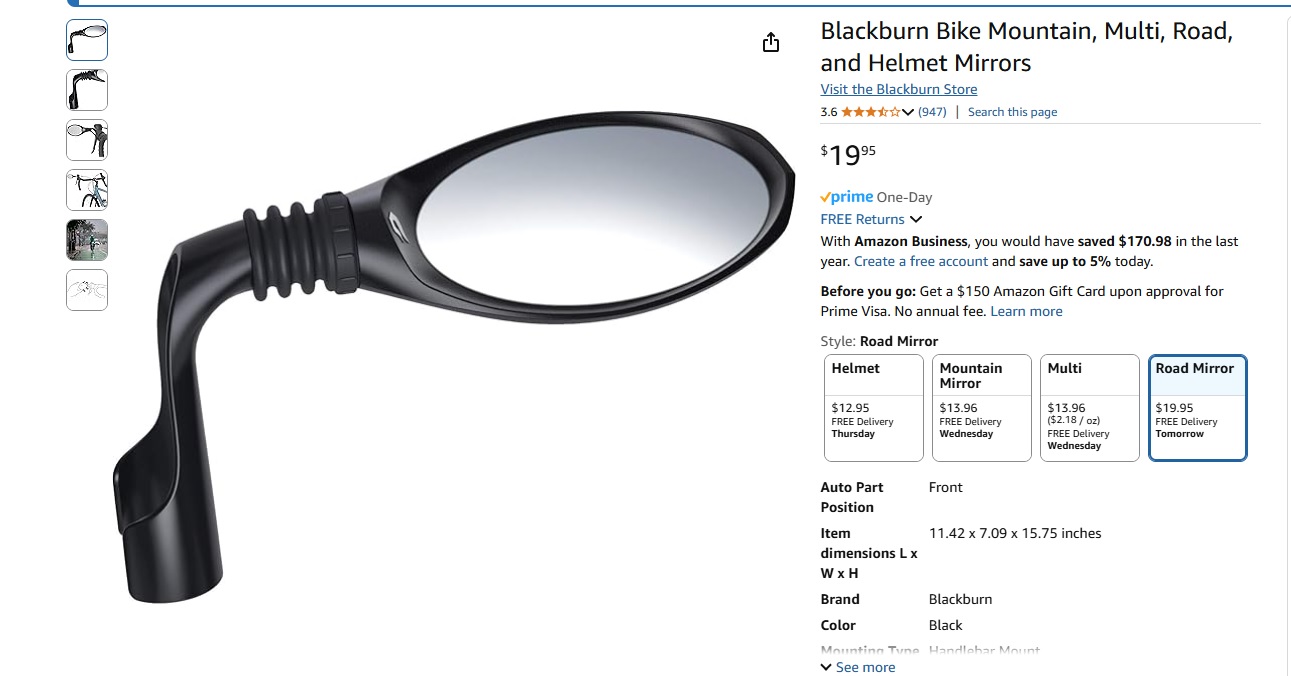Open thumbnail of mirror mounted on handlebar
The height and width of the screenshot is (676, 1291).
pos(87,140)
